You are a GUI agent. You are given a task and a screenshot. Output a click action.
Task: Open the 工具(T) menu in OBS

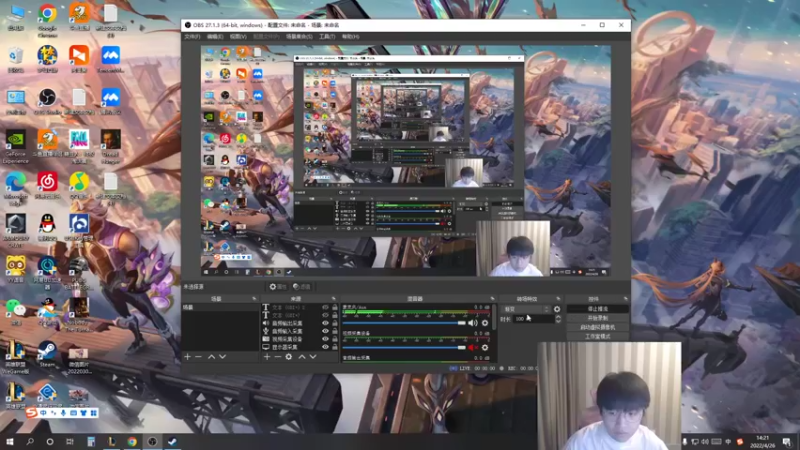click(x=327, y=37)
